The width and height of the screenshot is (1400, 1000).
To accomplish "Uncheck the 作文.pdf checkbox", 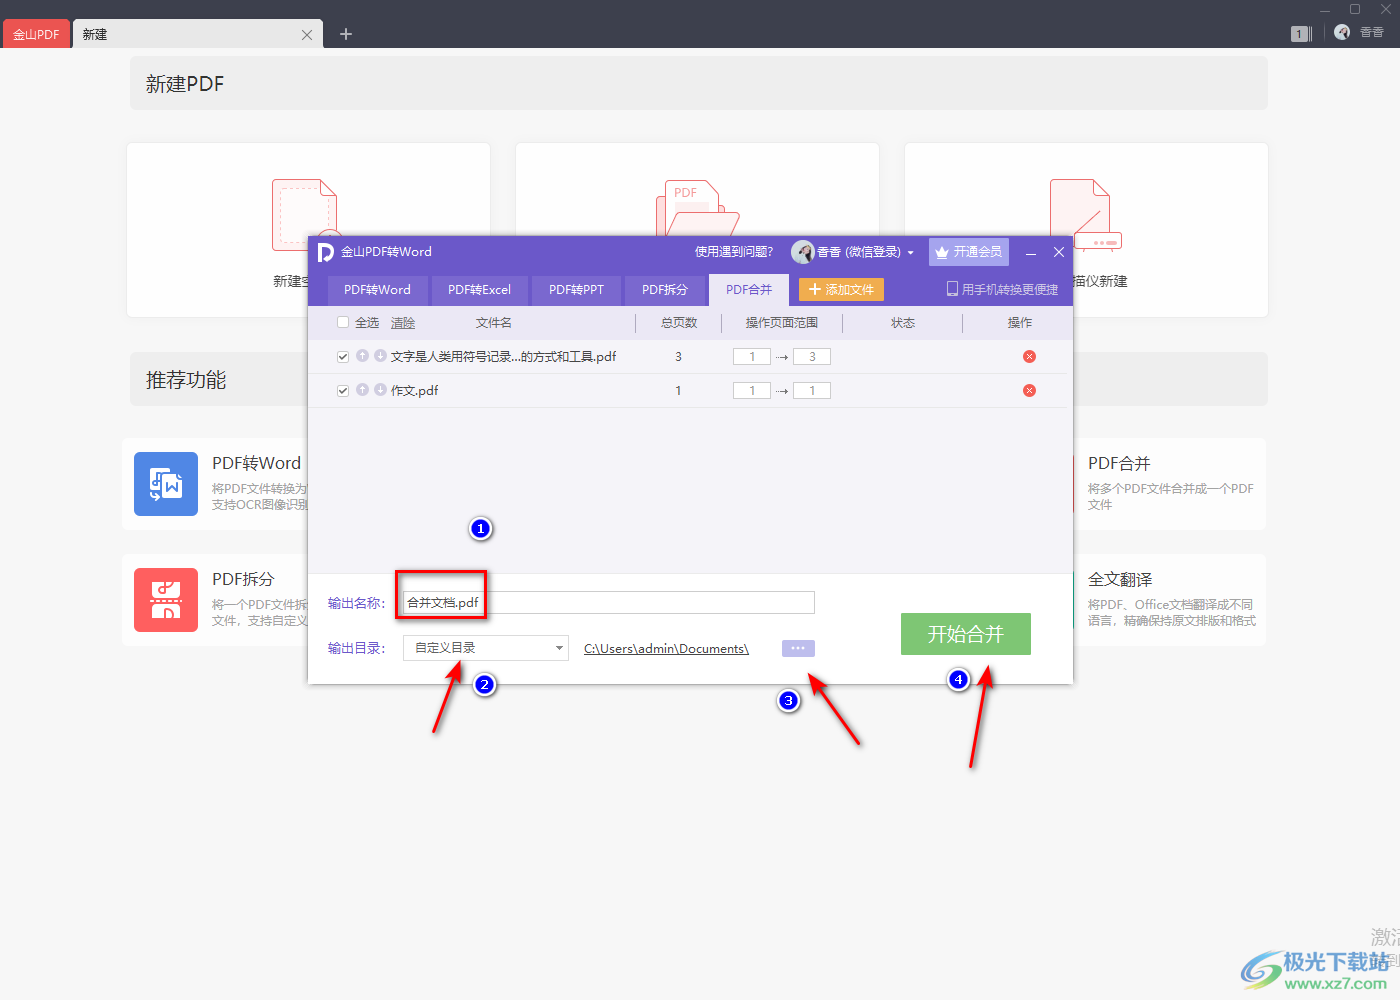I will tap(343, 391).
